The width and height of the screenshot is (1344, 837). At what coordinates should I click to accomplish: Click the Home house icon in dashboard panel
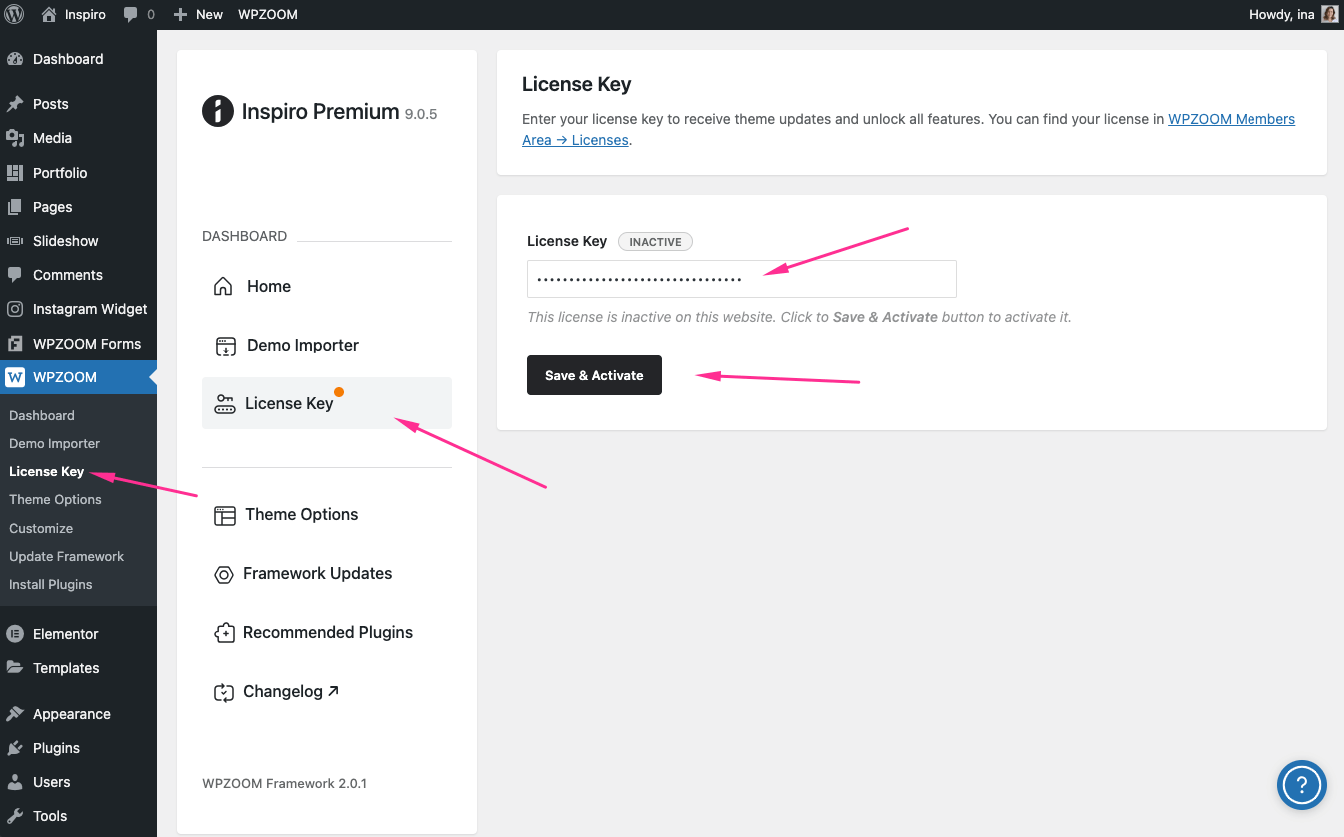(224, 287)
